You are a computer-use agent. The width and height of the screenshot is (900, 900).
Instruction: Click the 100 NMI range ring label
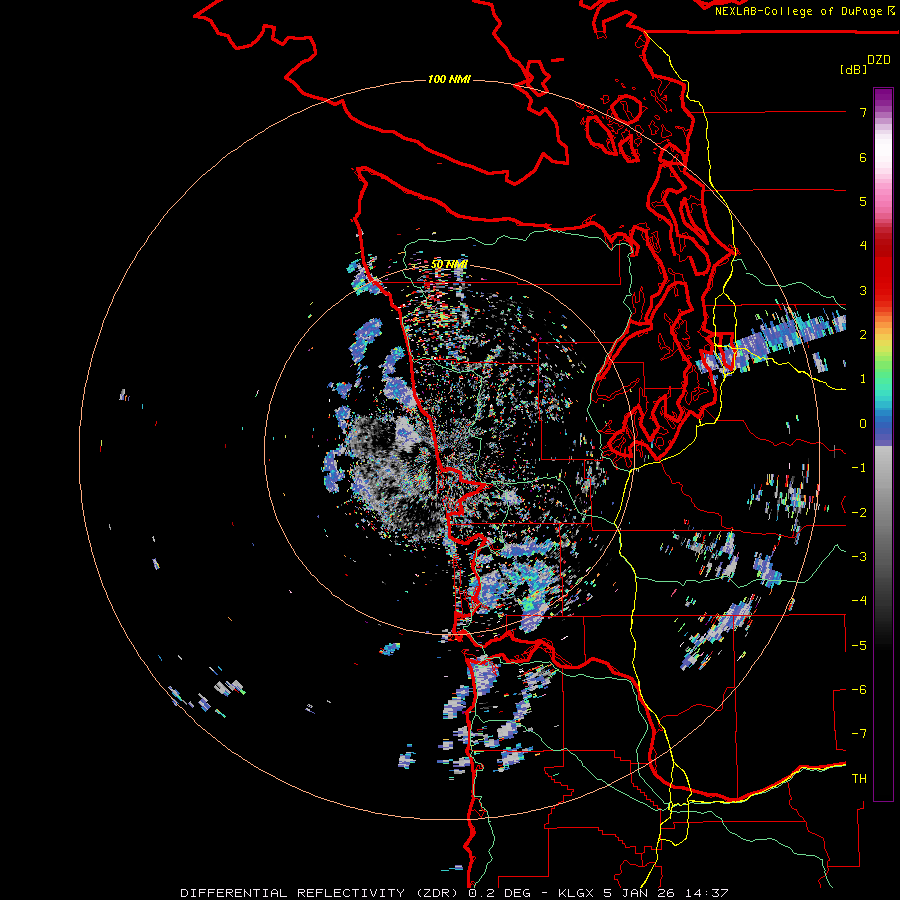pos(449,79)
